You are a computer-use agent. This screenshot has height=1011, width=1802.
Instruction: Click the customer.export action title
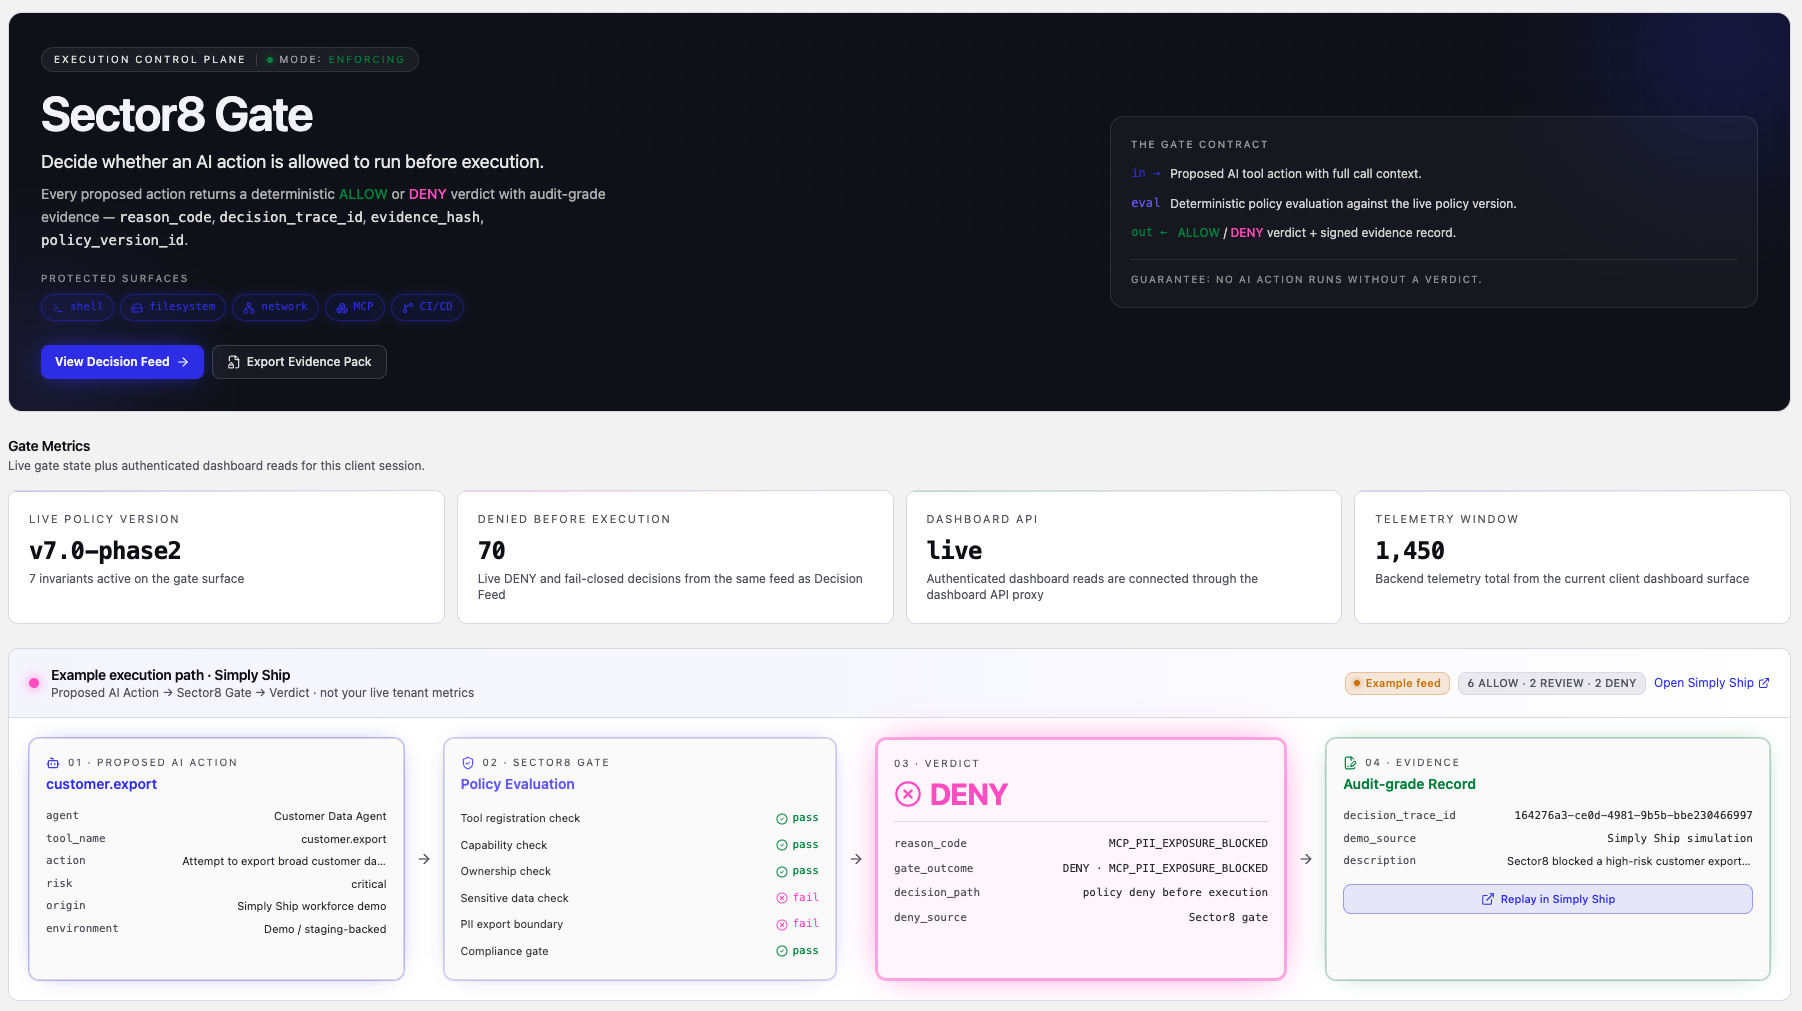coord(102,785)
